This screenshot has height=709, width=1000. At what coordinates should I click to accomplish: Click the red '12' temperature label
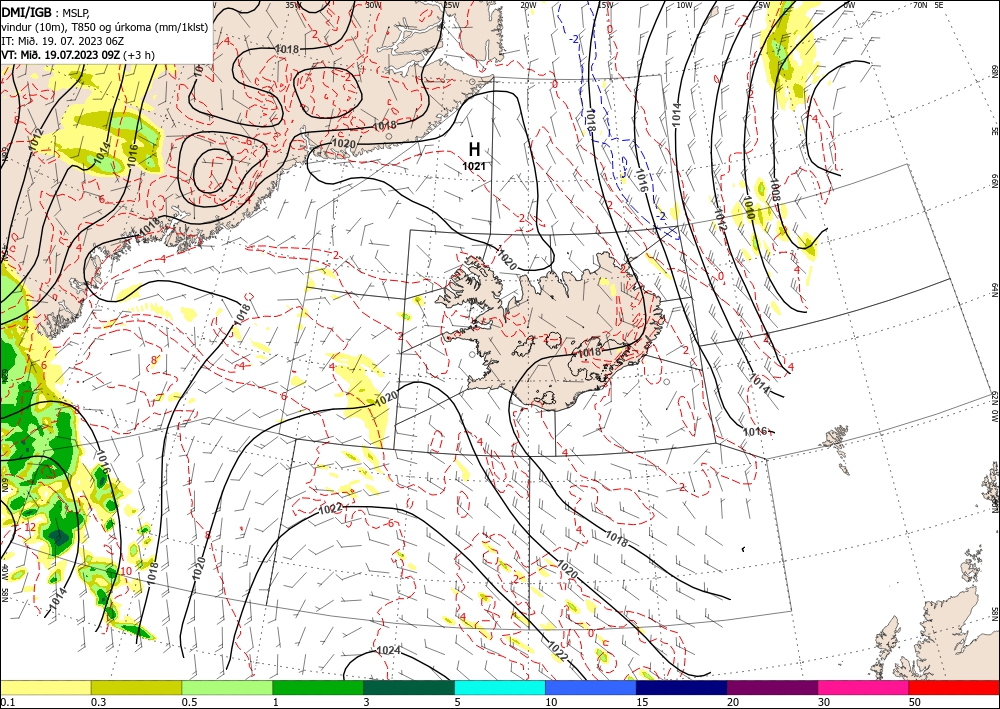pyautogui.click(x=30, y=527)
